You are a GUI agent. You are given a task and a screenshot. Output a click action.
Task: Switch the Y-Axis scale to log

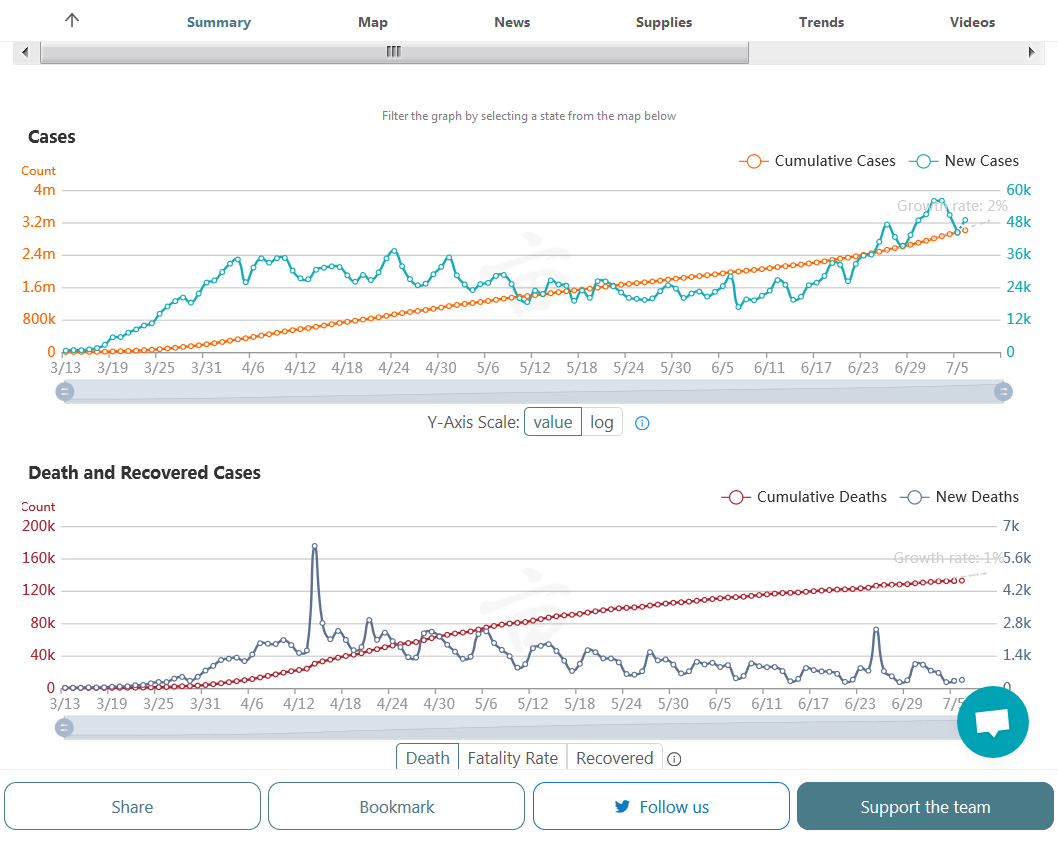601,422
